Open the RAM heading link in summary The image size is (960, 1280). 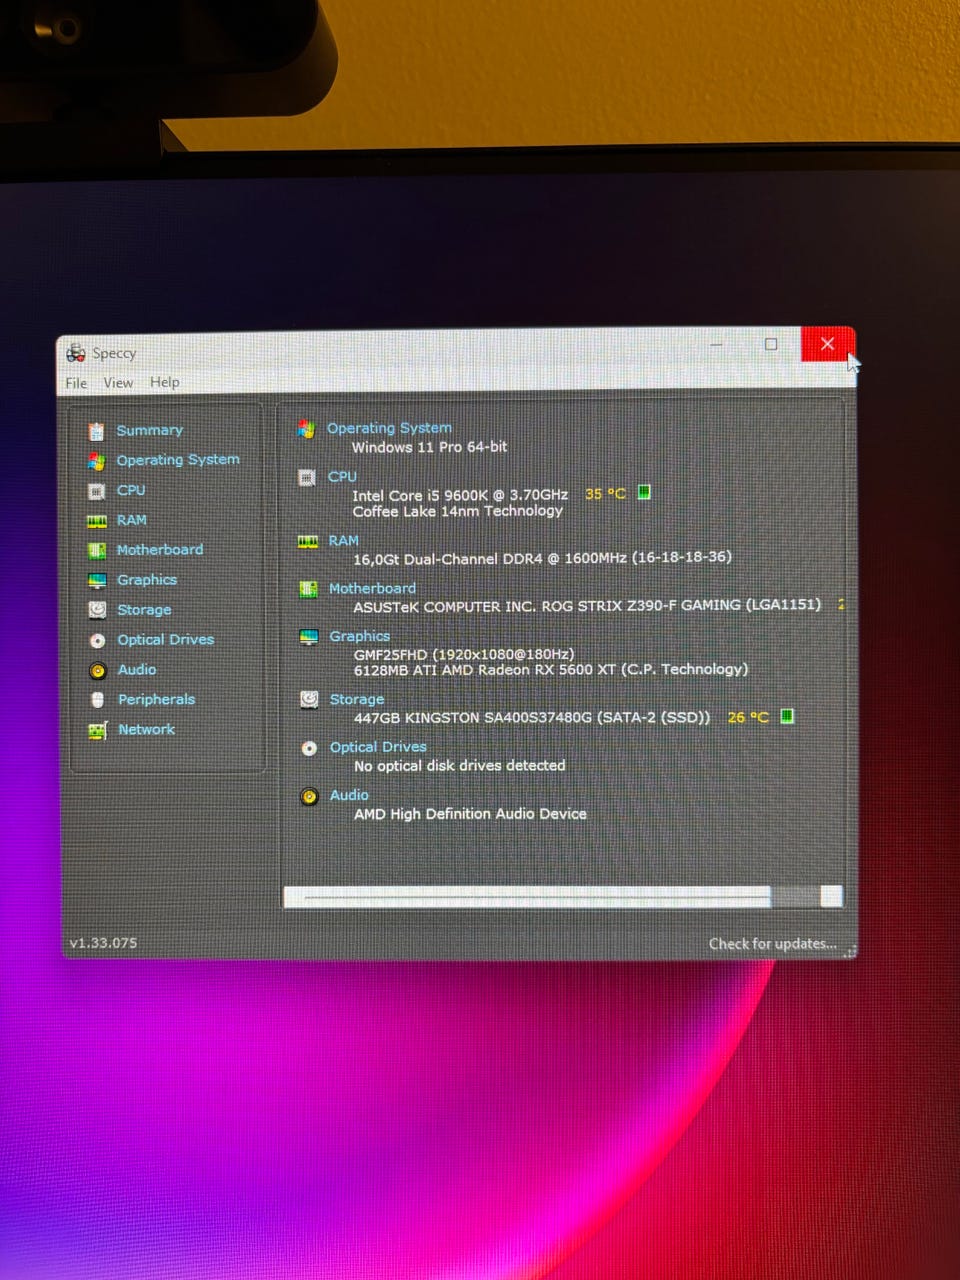[343, 541]
